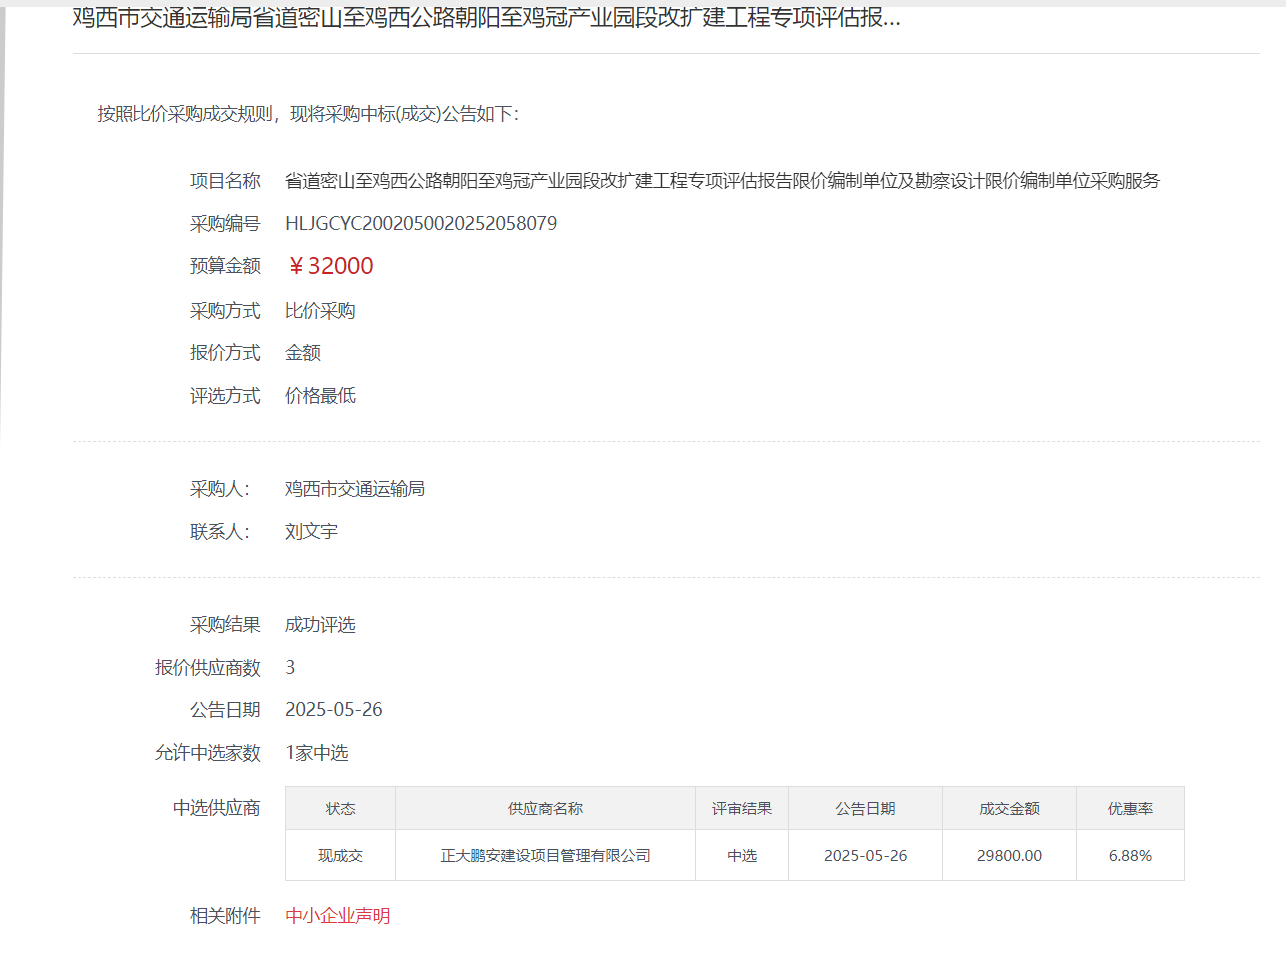Select contact person name 刘文宇

pyautogui.click(x=311, y=532)
